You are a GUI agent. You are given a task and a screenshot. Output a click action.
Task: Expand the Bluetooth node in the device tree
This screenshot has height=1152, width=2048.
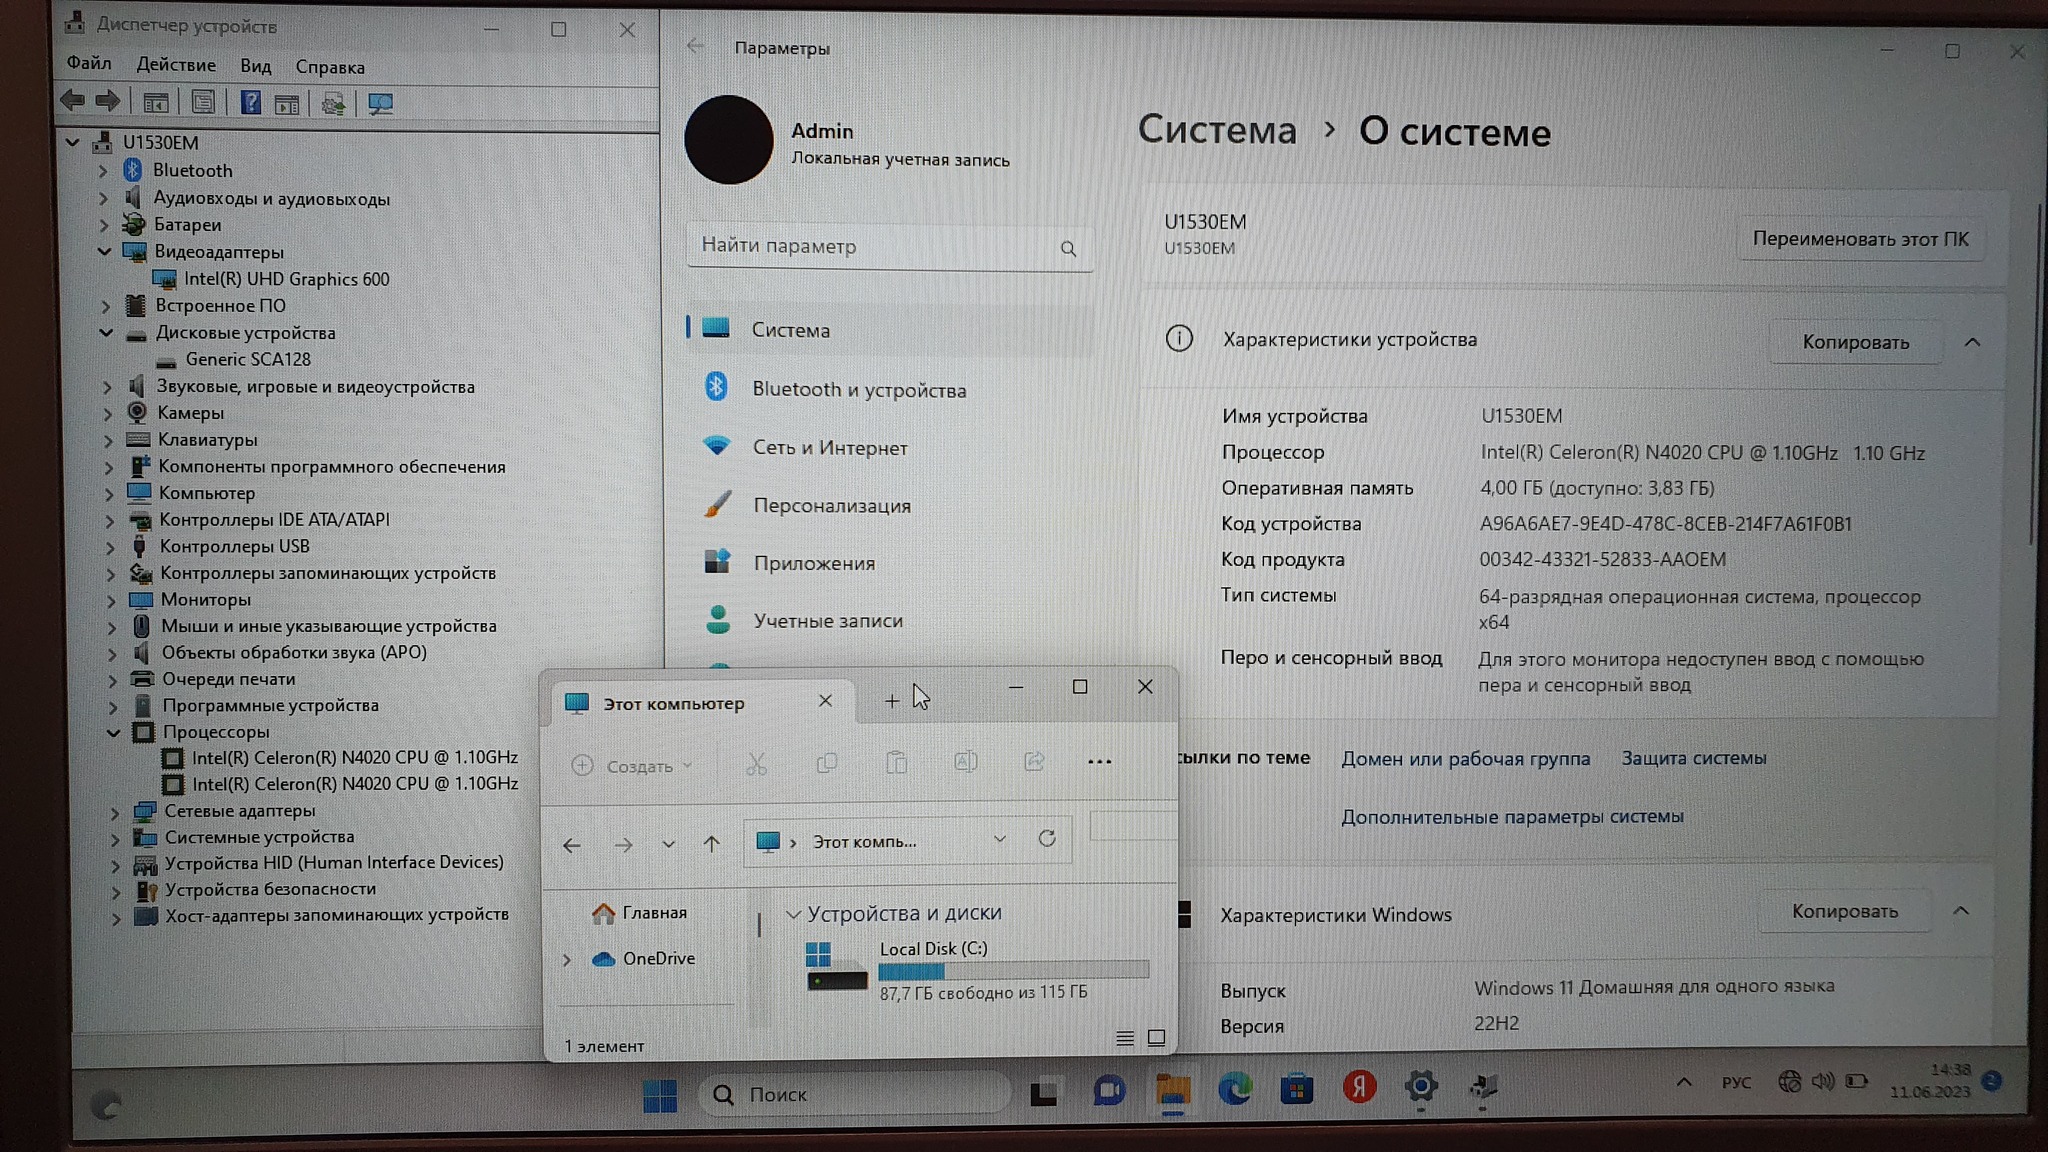tap(103, 171)
